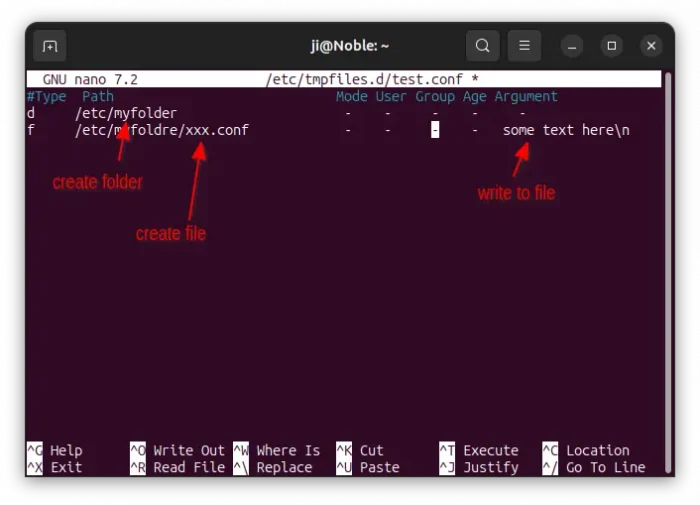Click the Go To Line shortcut
Viewport: 700px width, 505px height.
tap(605, 467)
